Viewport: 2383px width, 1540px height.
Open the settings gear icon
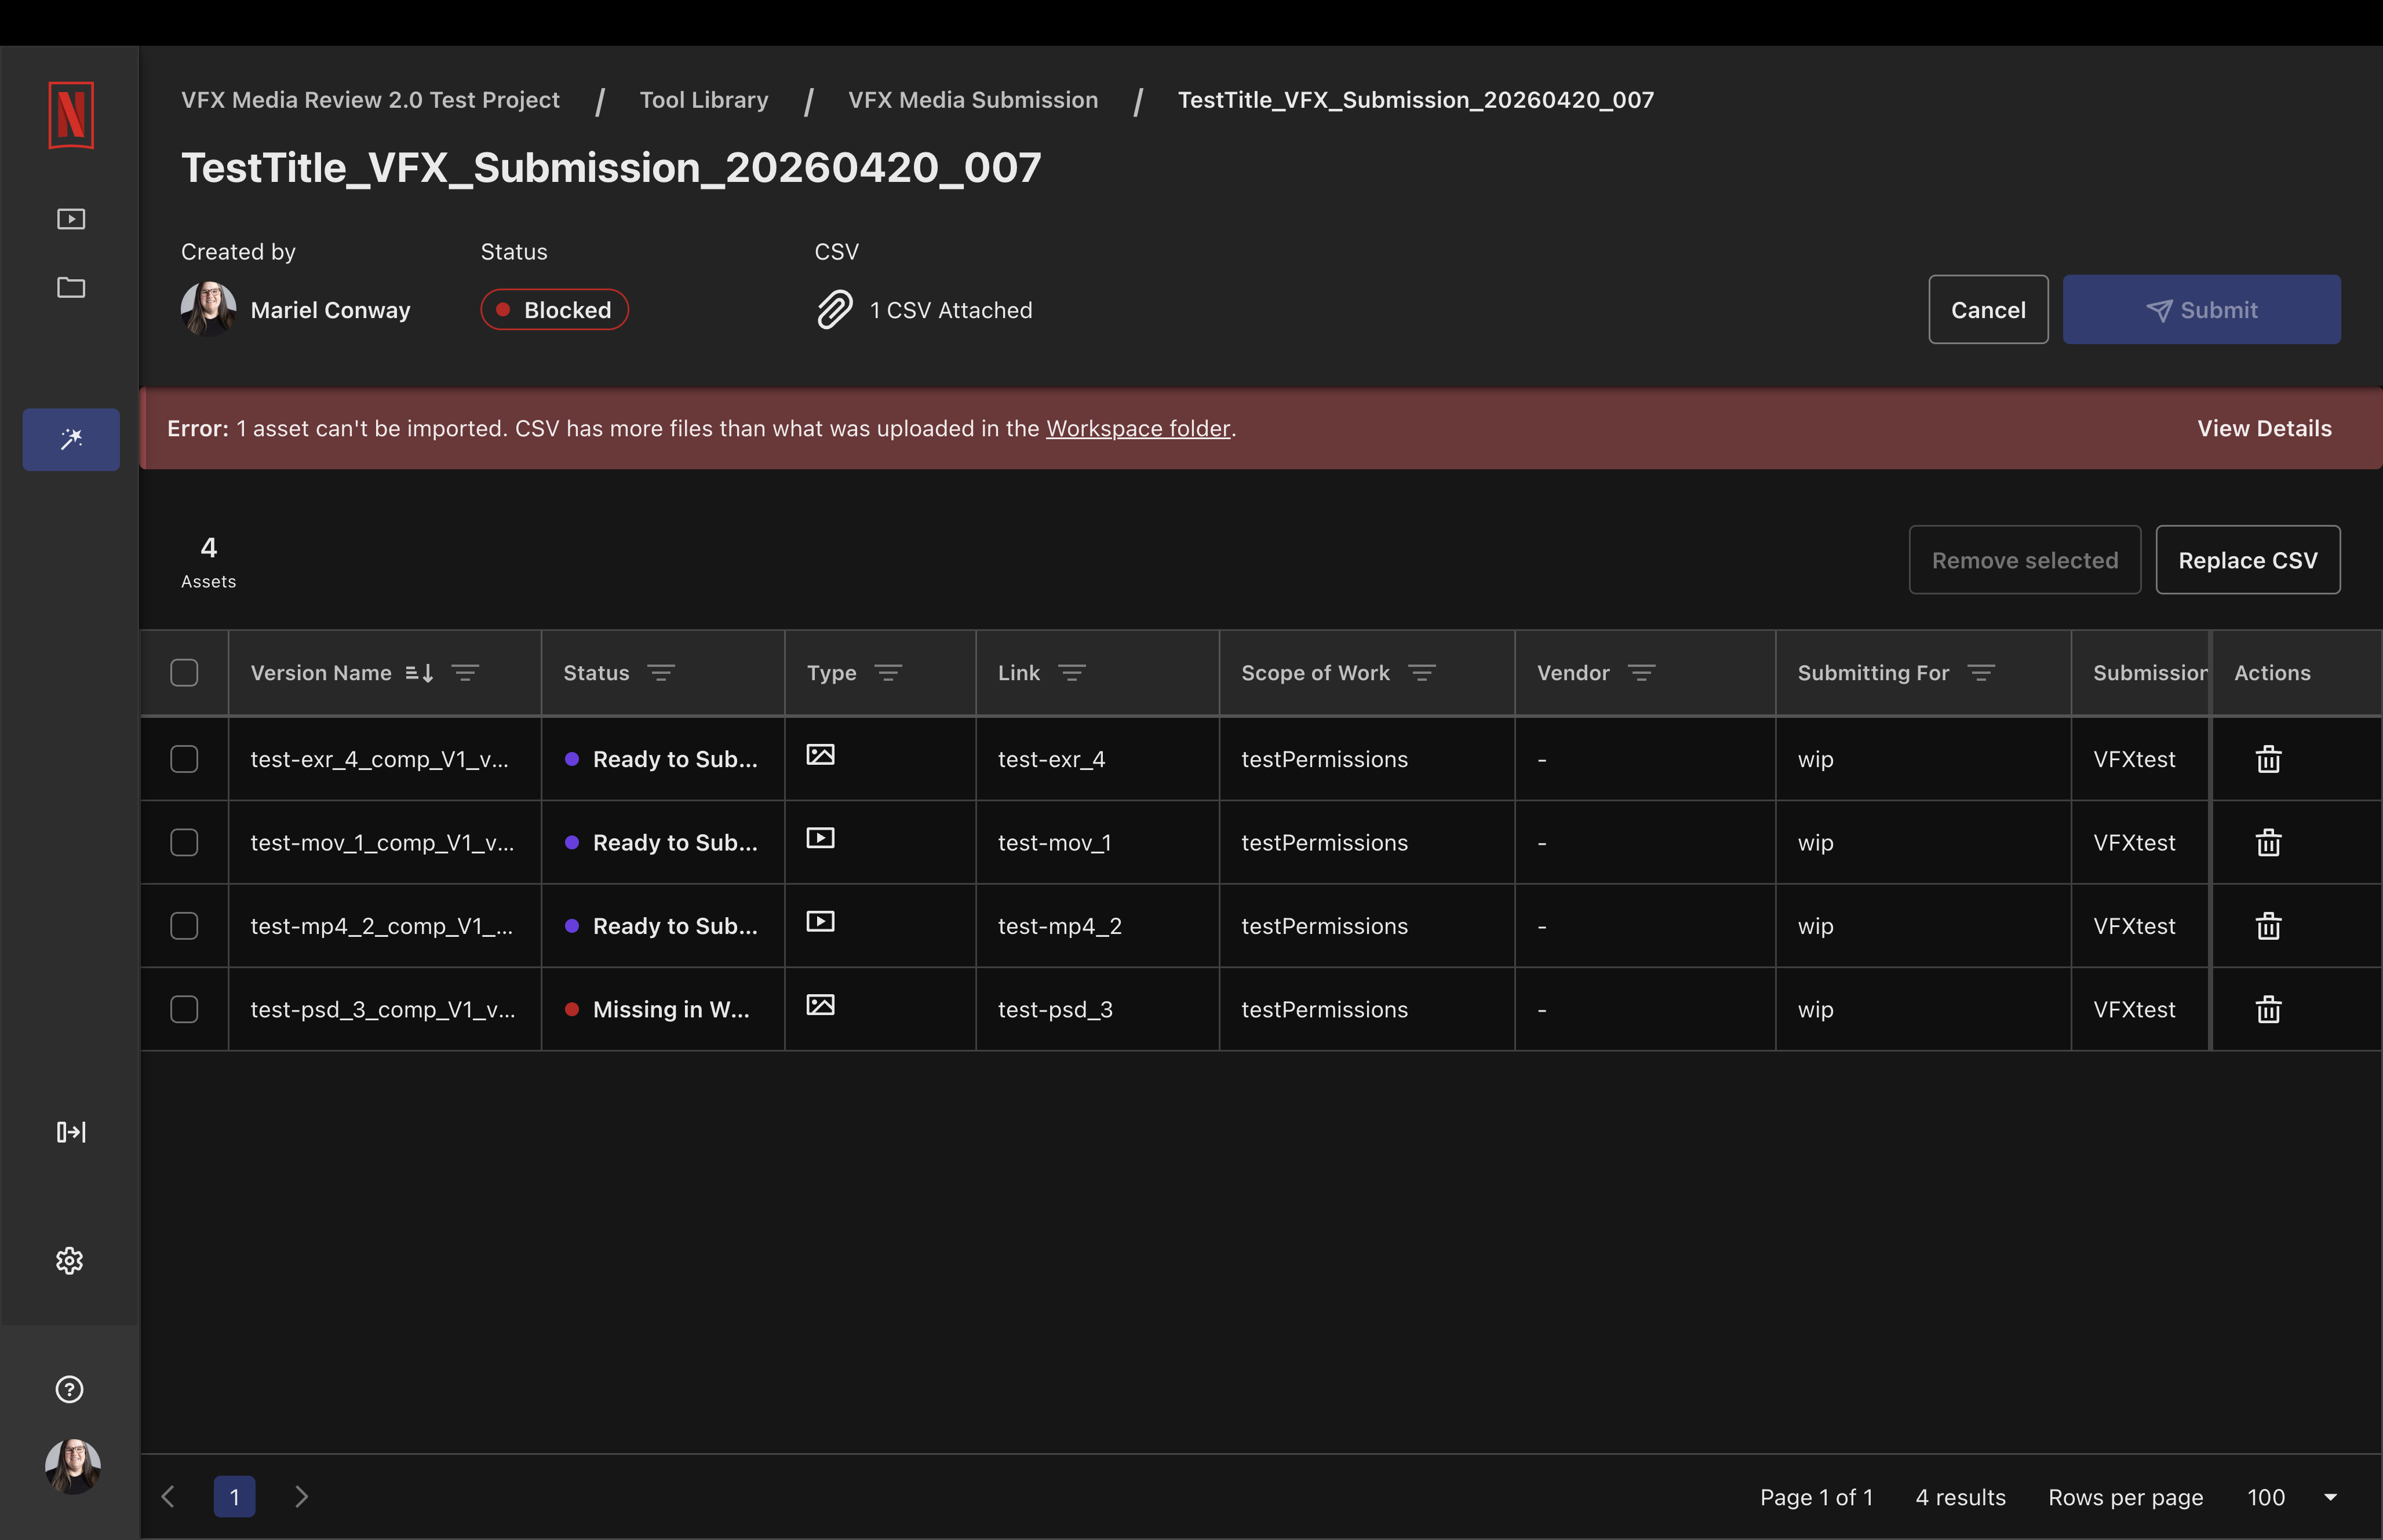(x=69, y=1260)
